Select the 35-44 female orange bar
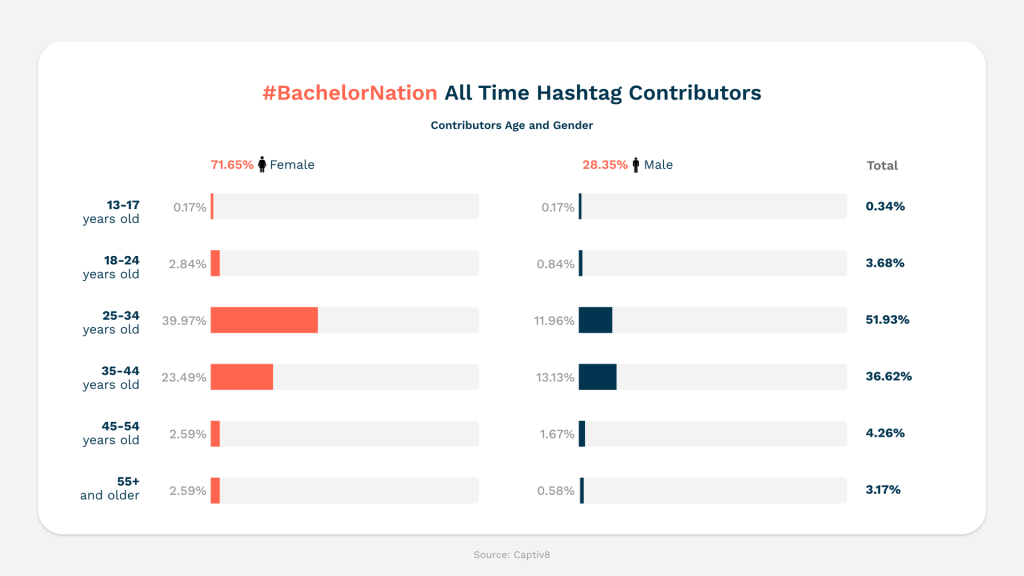Image resolution: width=1024 pixels, height=576 pixels. [242, 377]
